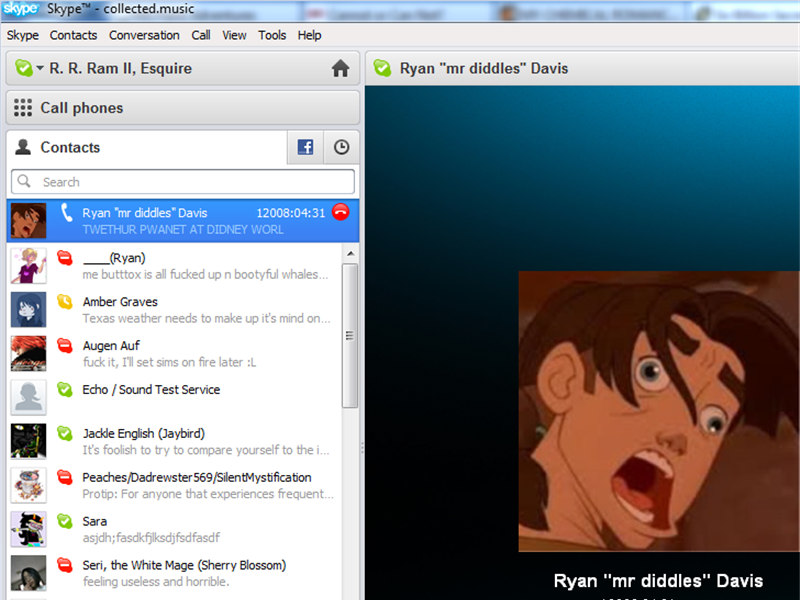The image size is (800, 600).
Task: Open the View menu
Action: coord(234,35)
